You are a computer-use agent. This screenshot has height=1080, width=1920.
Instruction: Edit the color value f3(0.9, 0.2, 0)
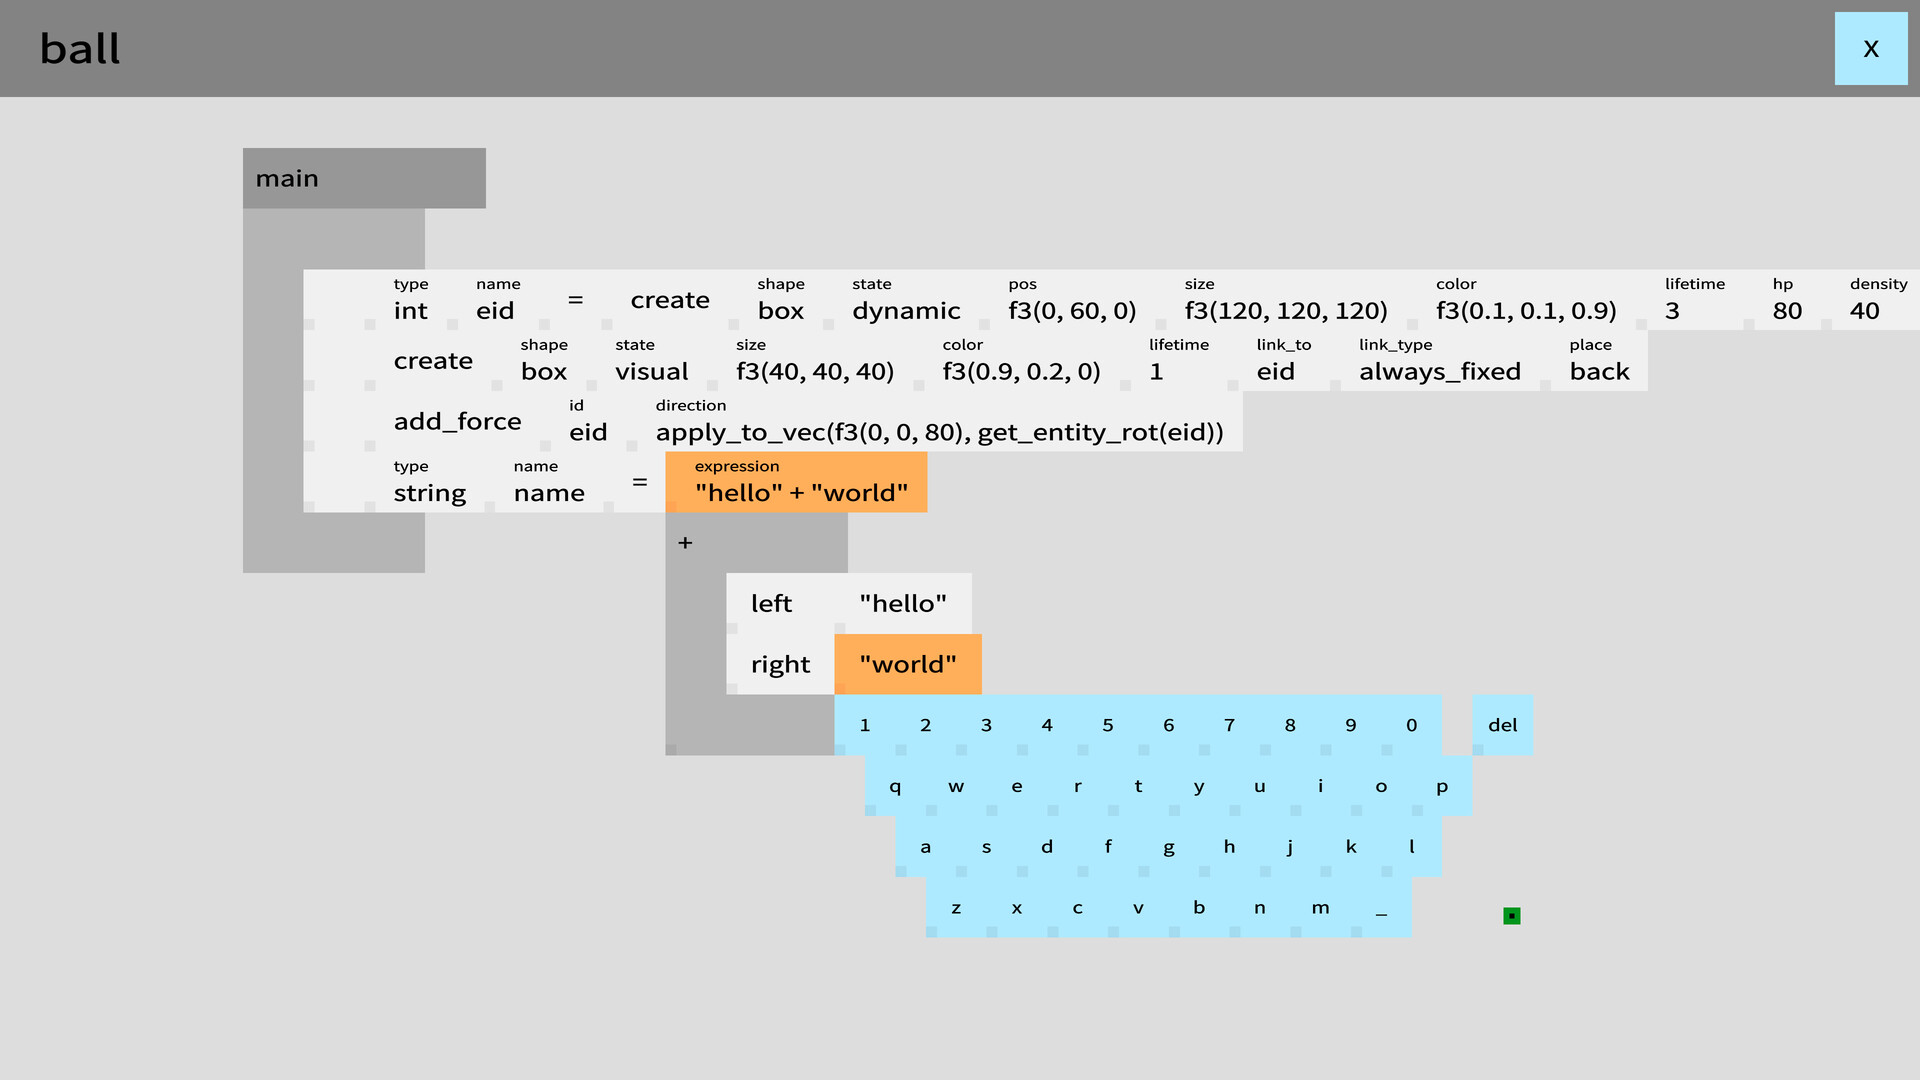pos(1022,372)
